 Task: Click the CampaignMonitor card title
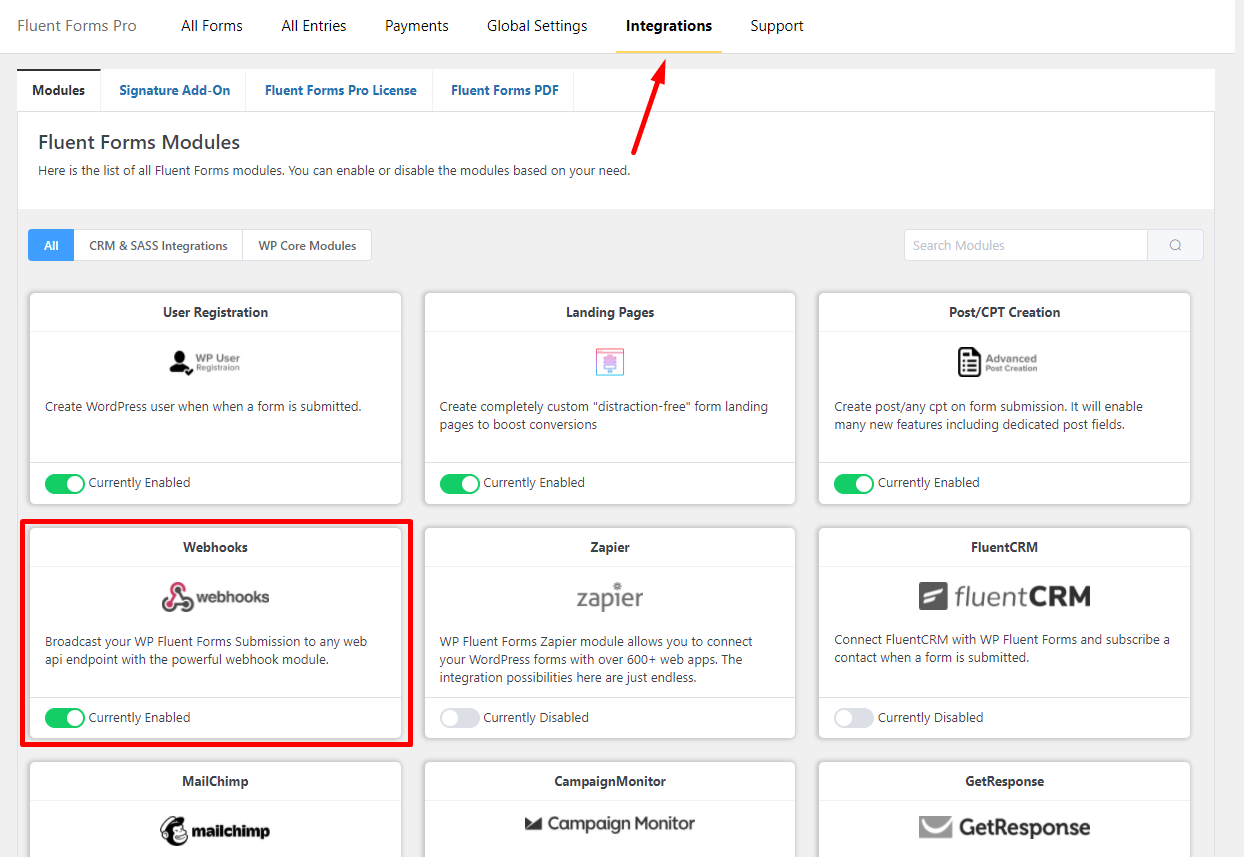tap(610, 781)
